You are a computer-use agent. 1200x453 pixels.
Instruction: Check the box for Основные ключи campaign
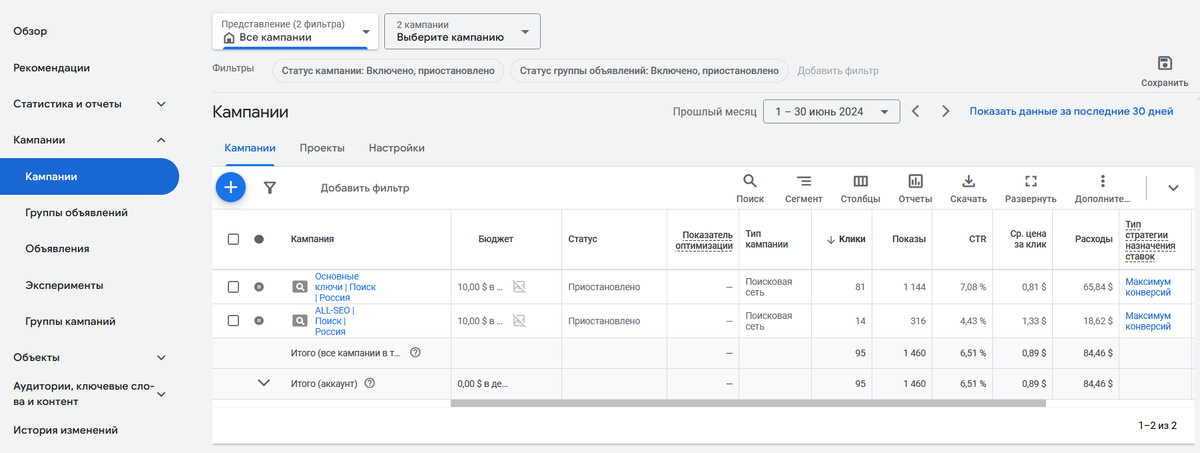tap(234, 287)
